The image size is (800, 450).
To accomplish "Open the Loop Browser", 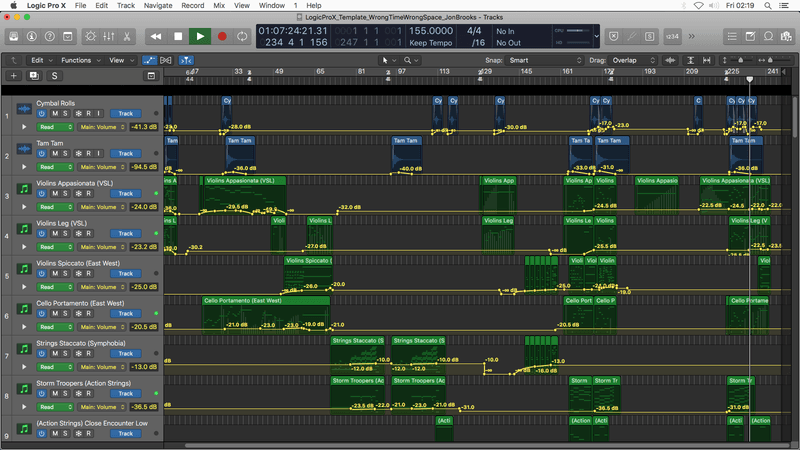I will pos(768,36).
